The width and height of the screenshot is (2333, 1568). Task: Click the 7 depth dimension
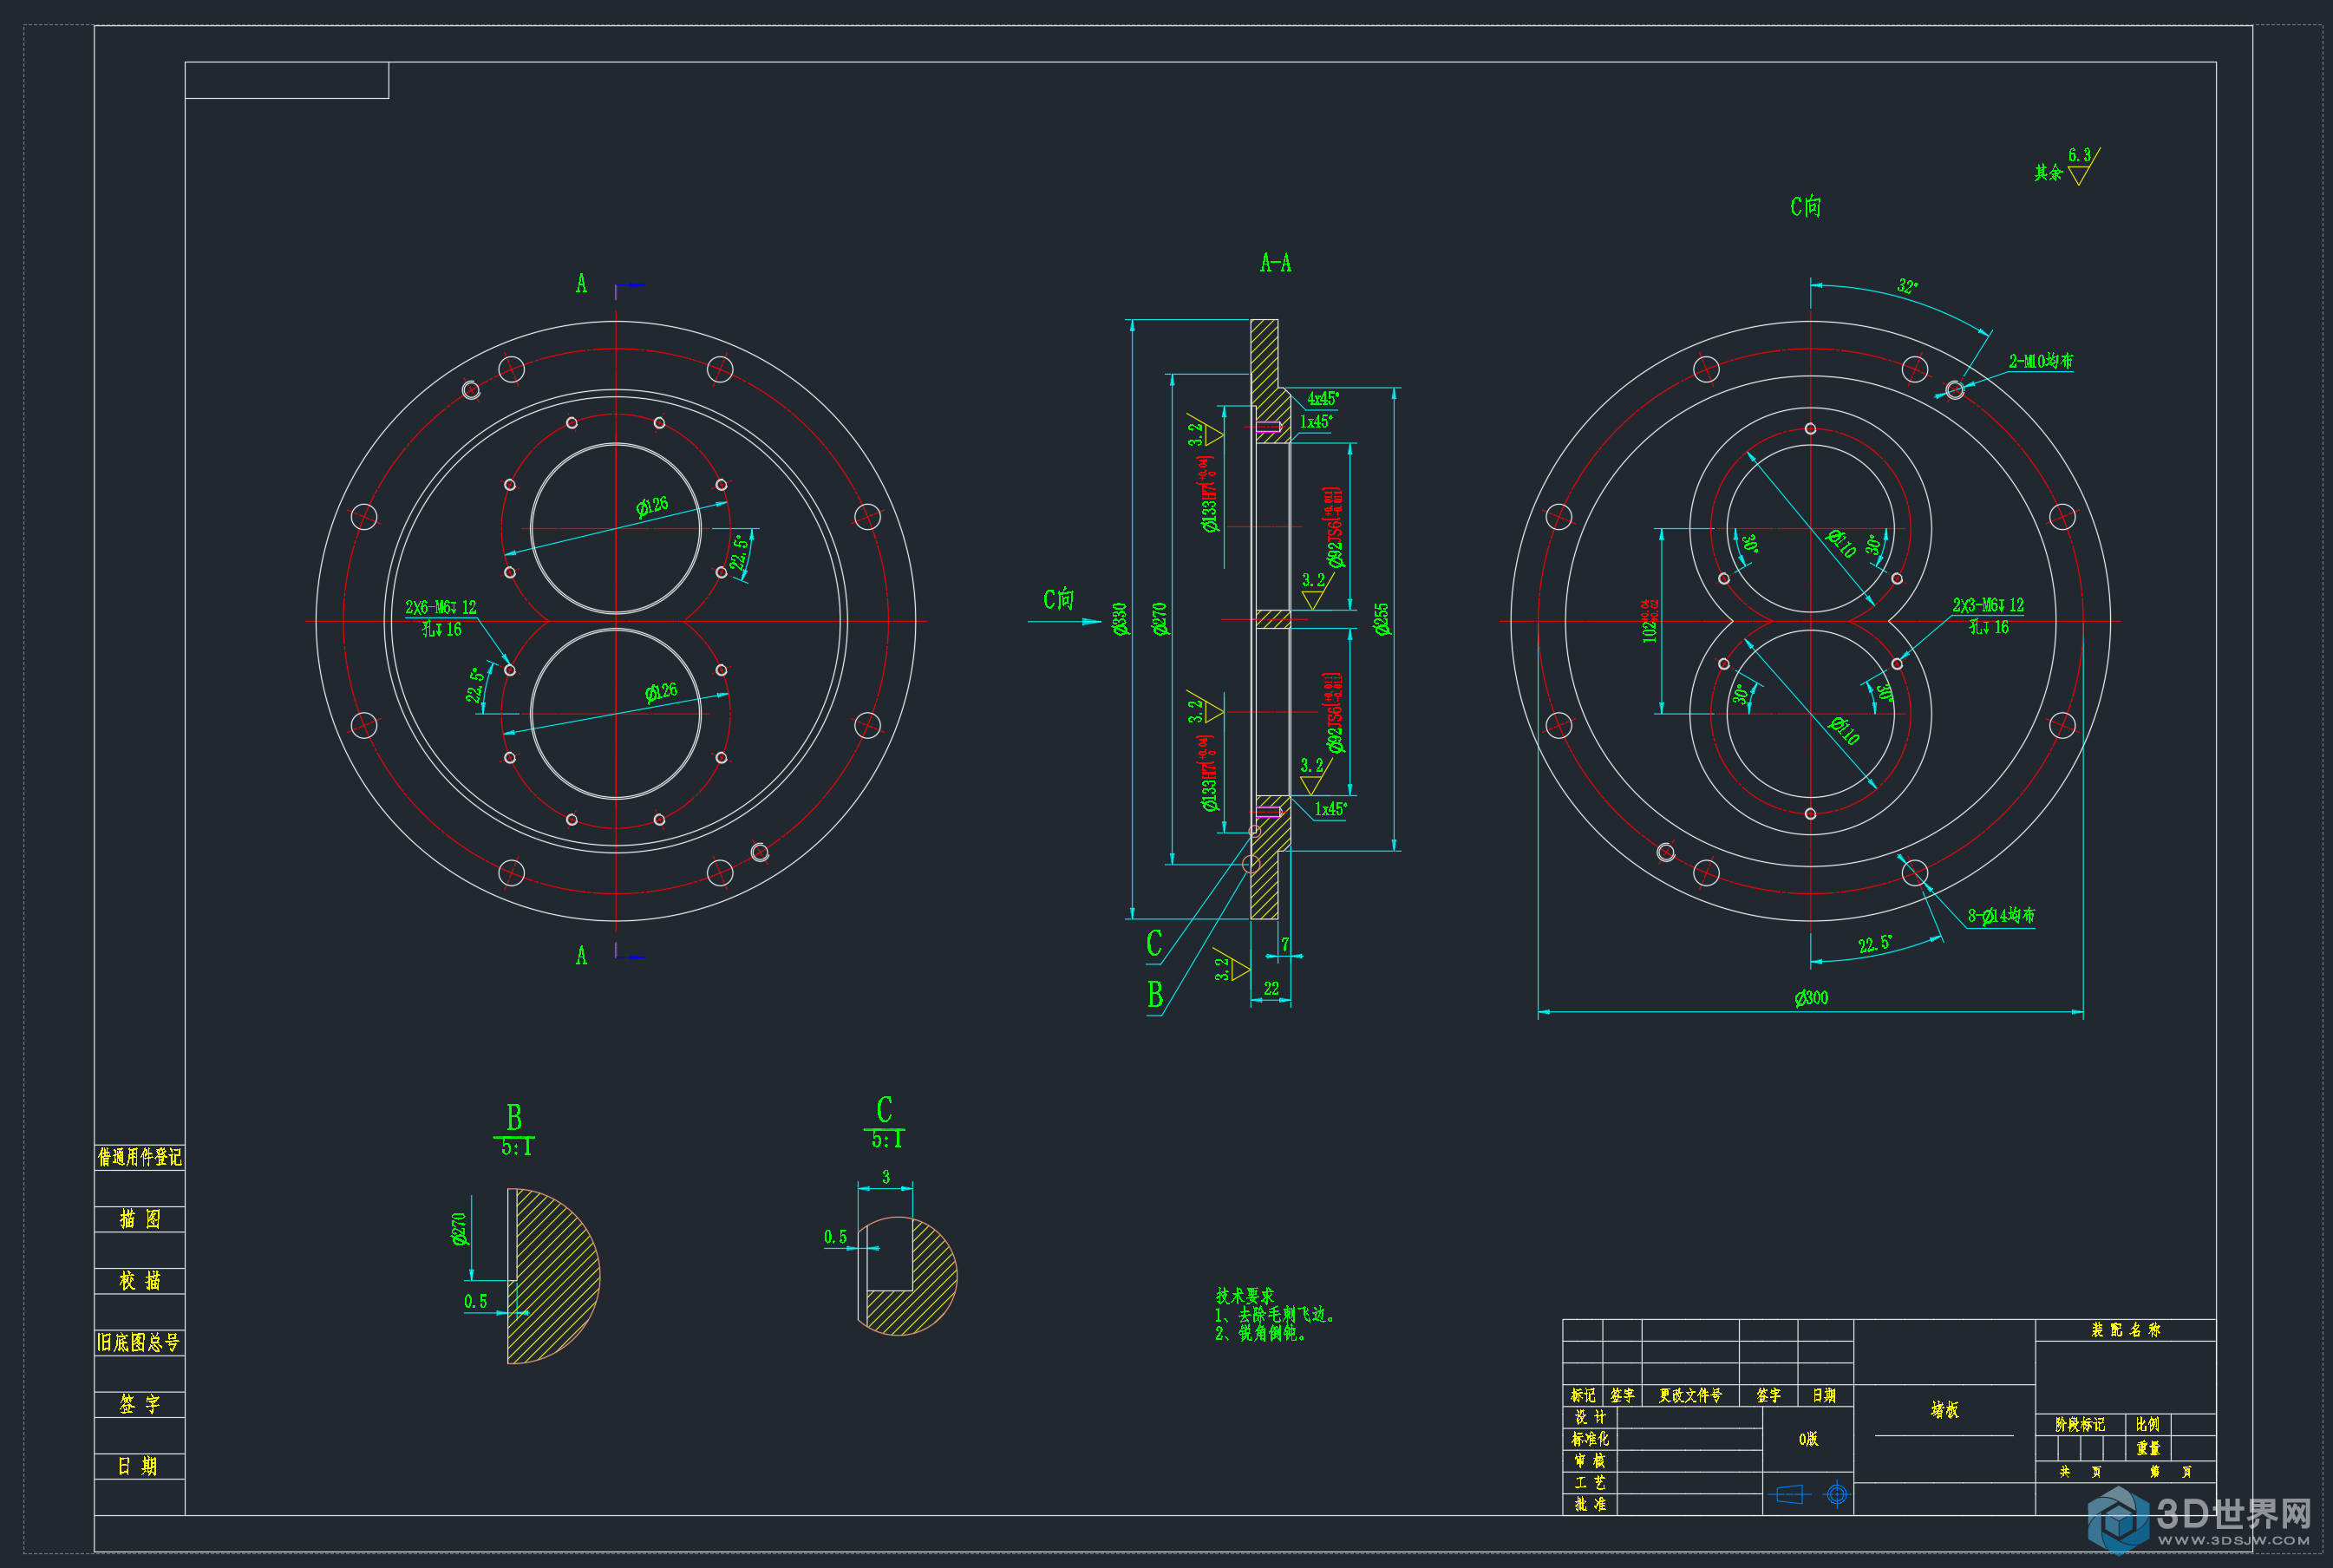(1285, 944)
